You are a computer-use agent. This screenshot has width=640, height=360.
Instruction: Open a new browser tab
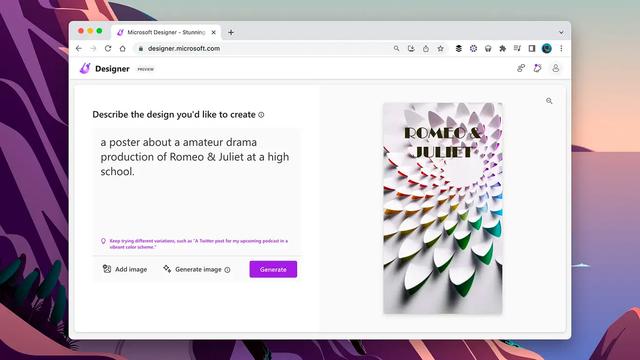231,32
